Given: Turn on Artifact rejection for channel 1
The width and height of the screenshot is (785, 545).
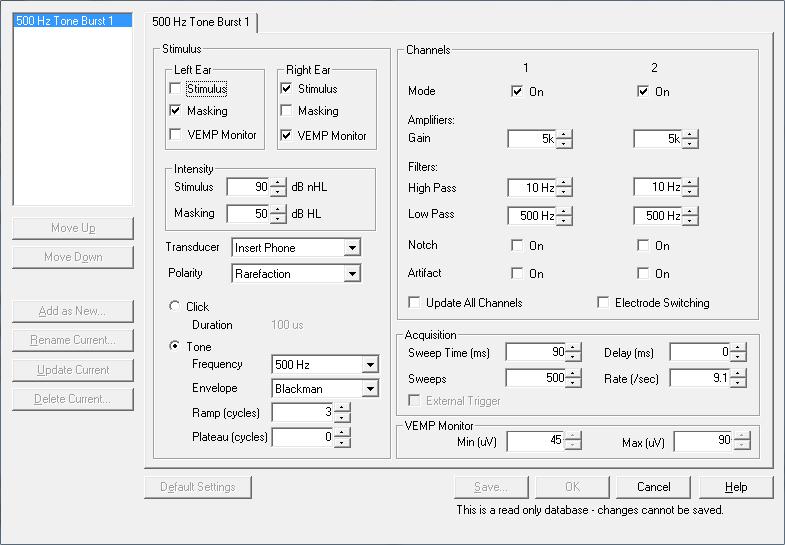Looking at the screenshot, I should (x=517, y=273).
